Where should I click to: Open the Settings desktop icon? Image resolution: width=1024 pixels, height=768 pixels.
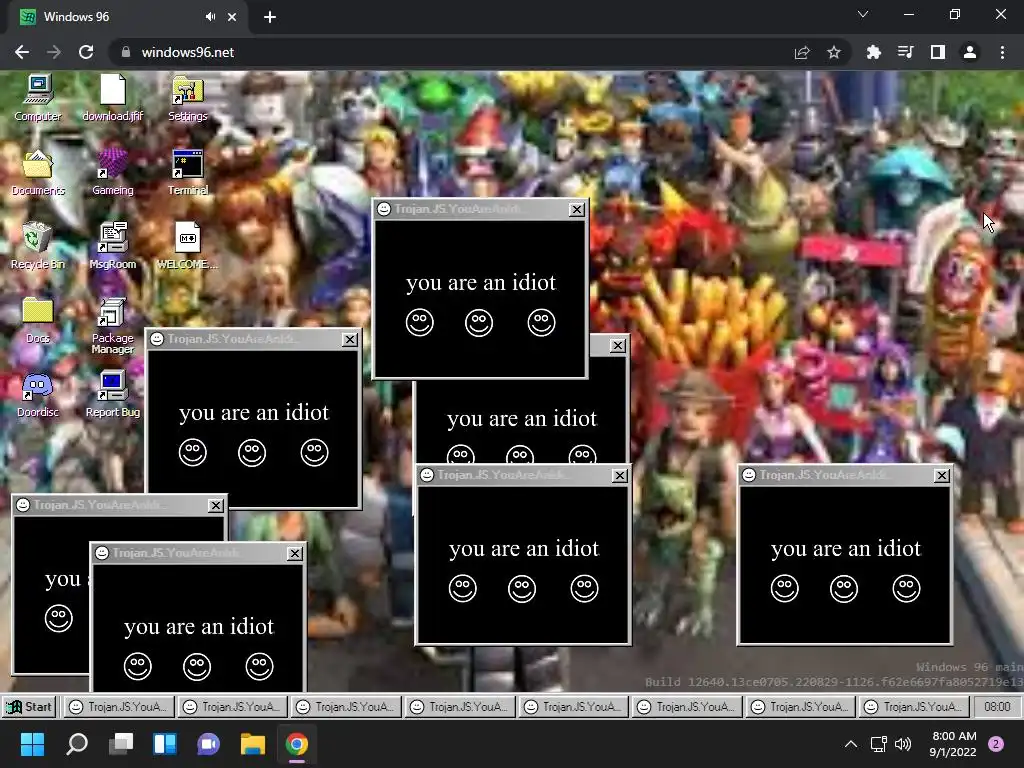pos(187,98)
